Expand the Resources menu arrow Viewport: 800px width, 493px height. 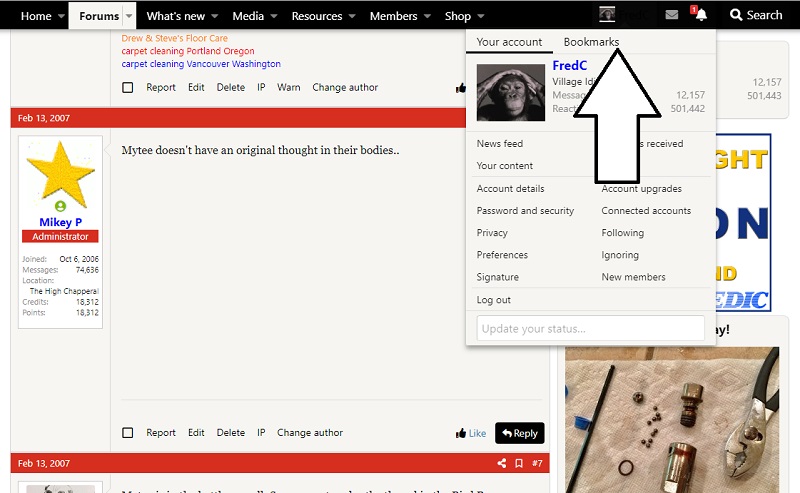pyautogui.click(x=352, y=16)
